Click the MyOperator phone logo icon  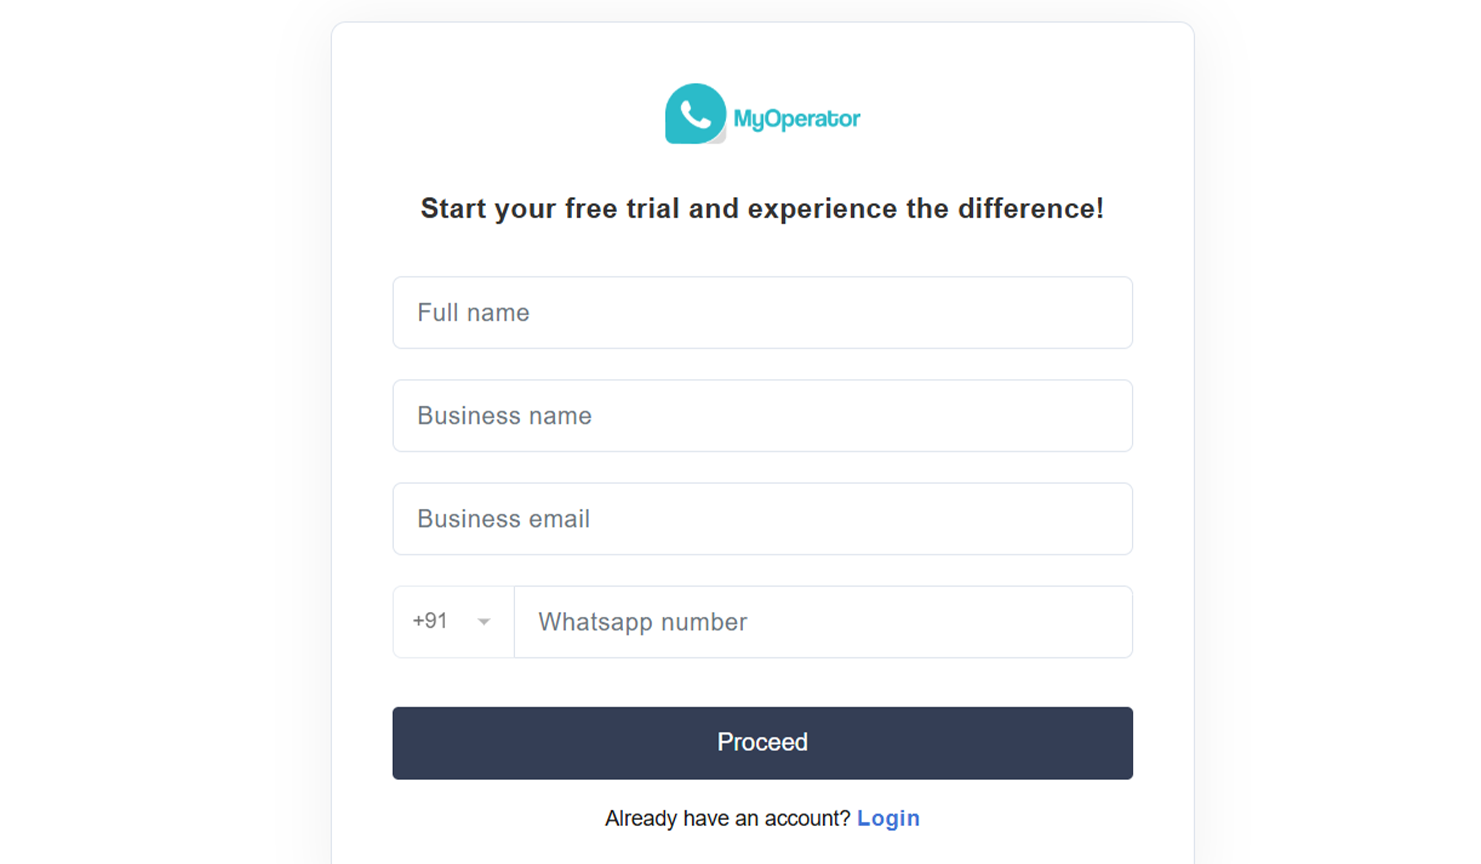pos(695,114)
